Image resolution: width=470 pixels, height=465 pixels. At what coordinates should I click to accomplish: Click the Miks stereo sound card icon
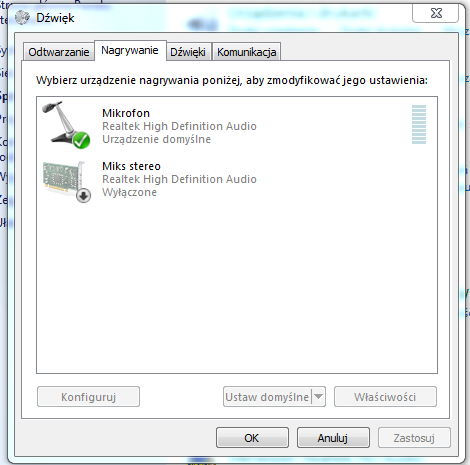tap(67, 181)
